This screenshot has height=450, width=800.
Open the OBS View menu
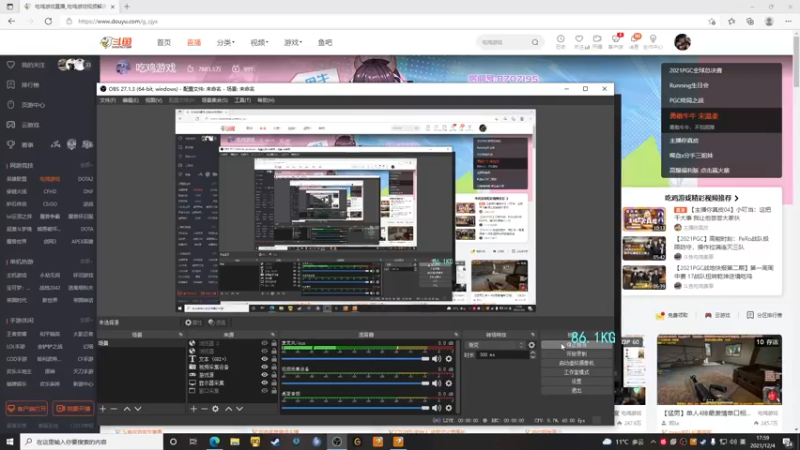point(154,101)
